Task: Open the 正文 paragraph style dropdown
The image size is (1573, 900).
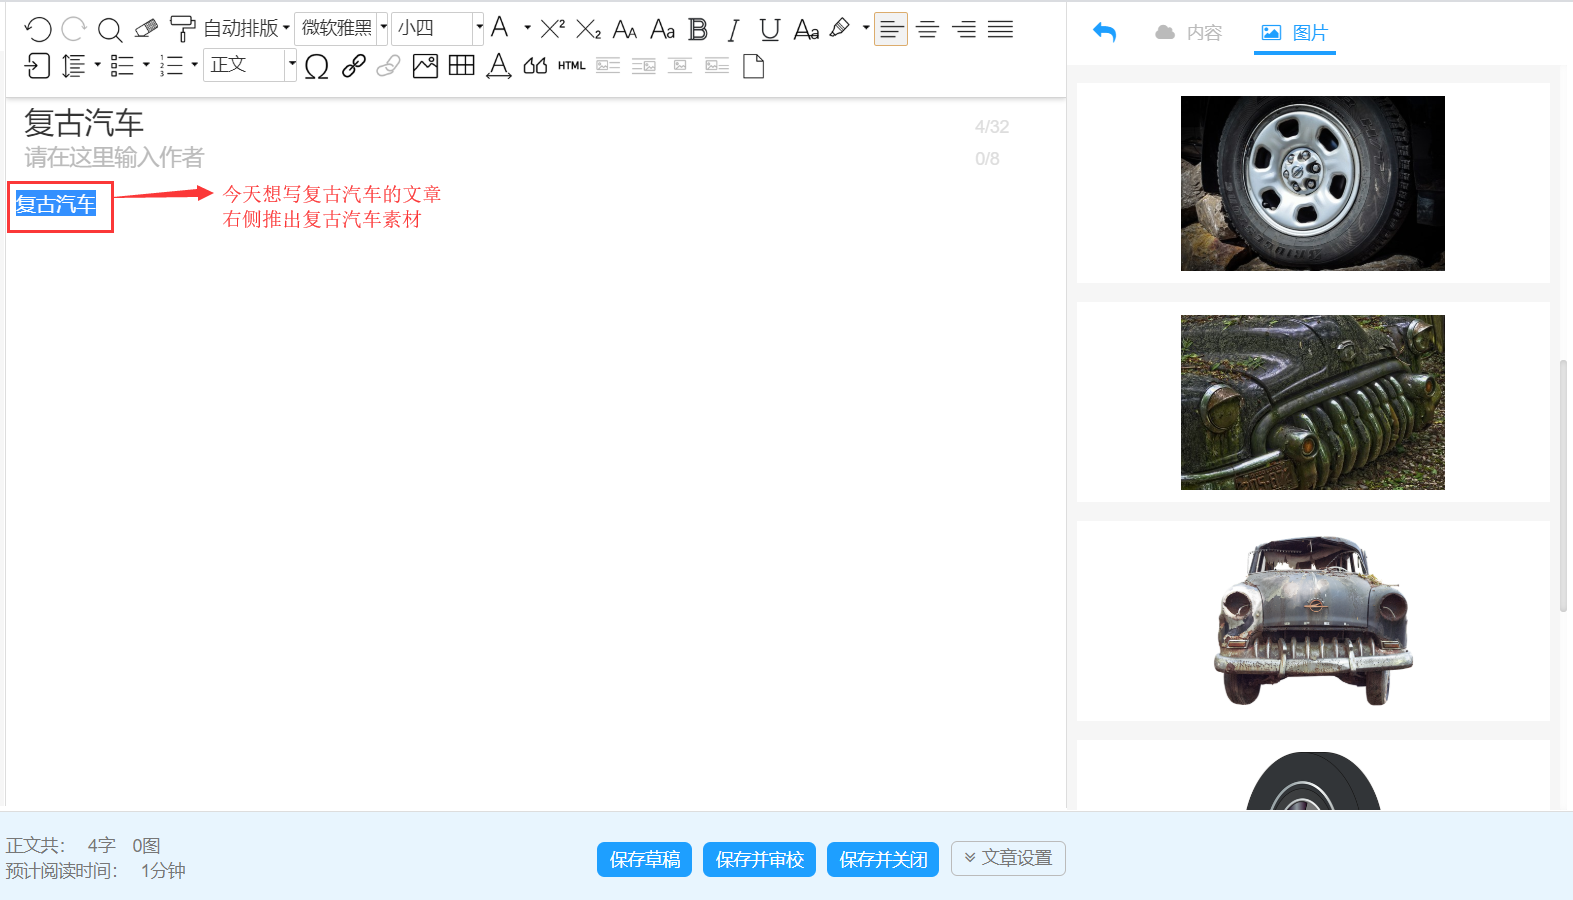Action: 250,66
